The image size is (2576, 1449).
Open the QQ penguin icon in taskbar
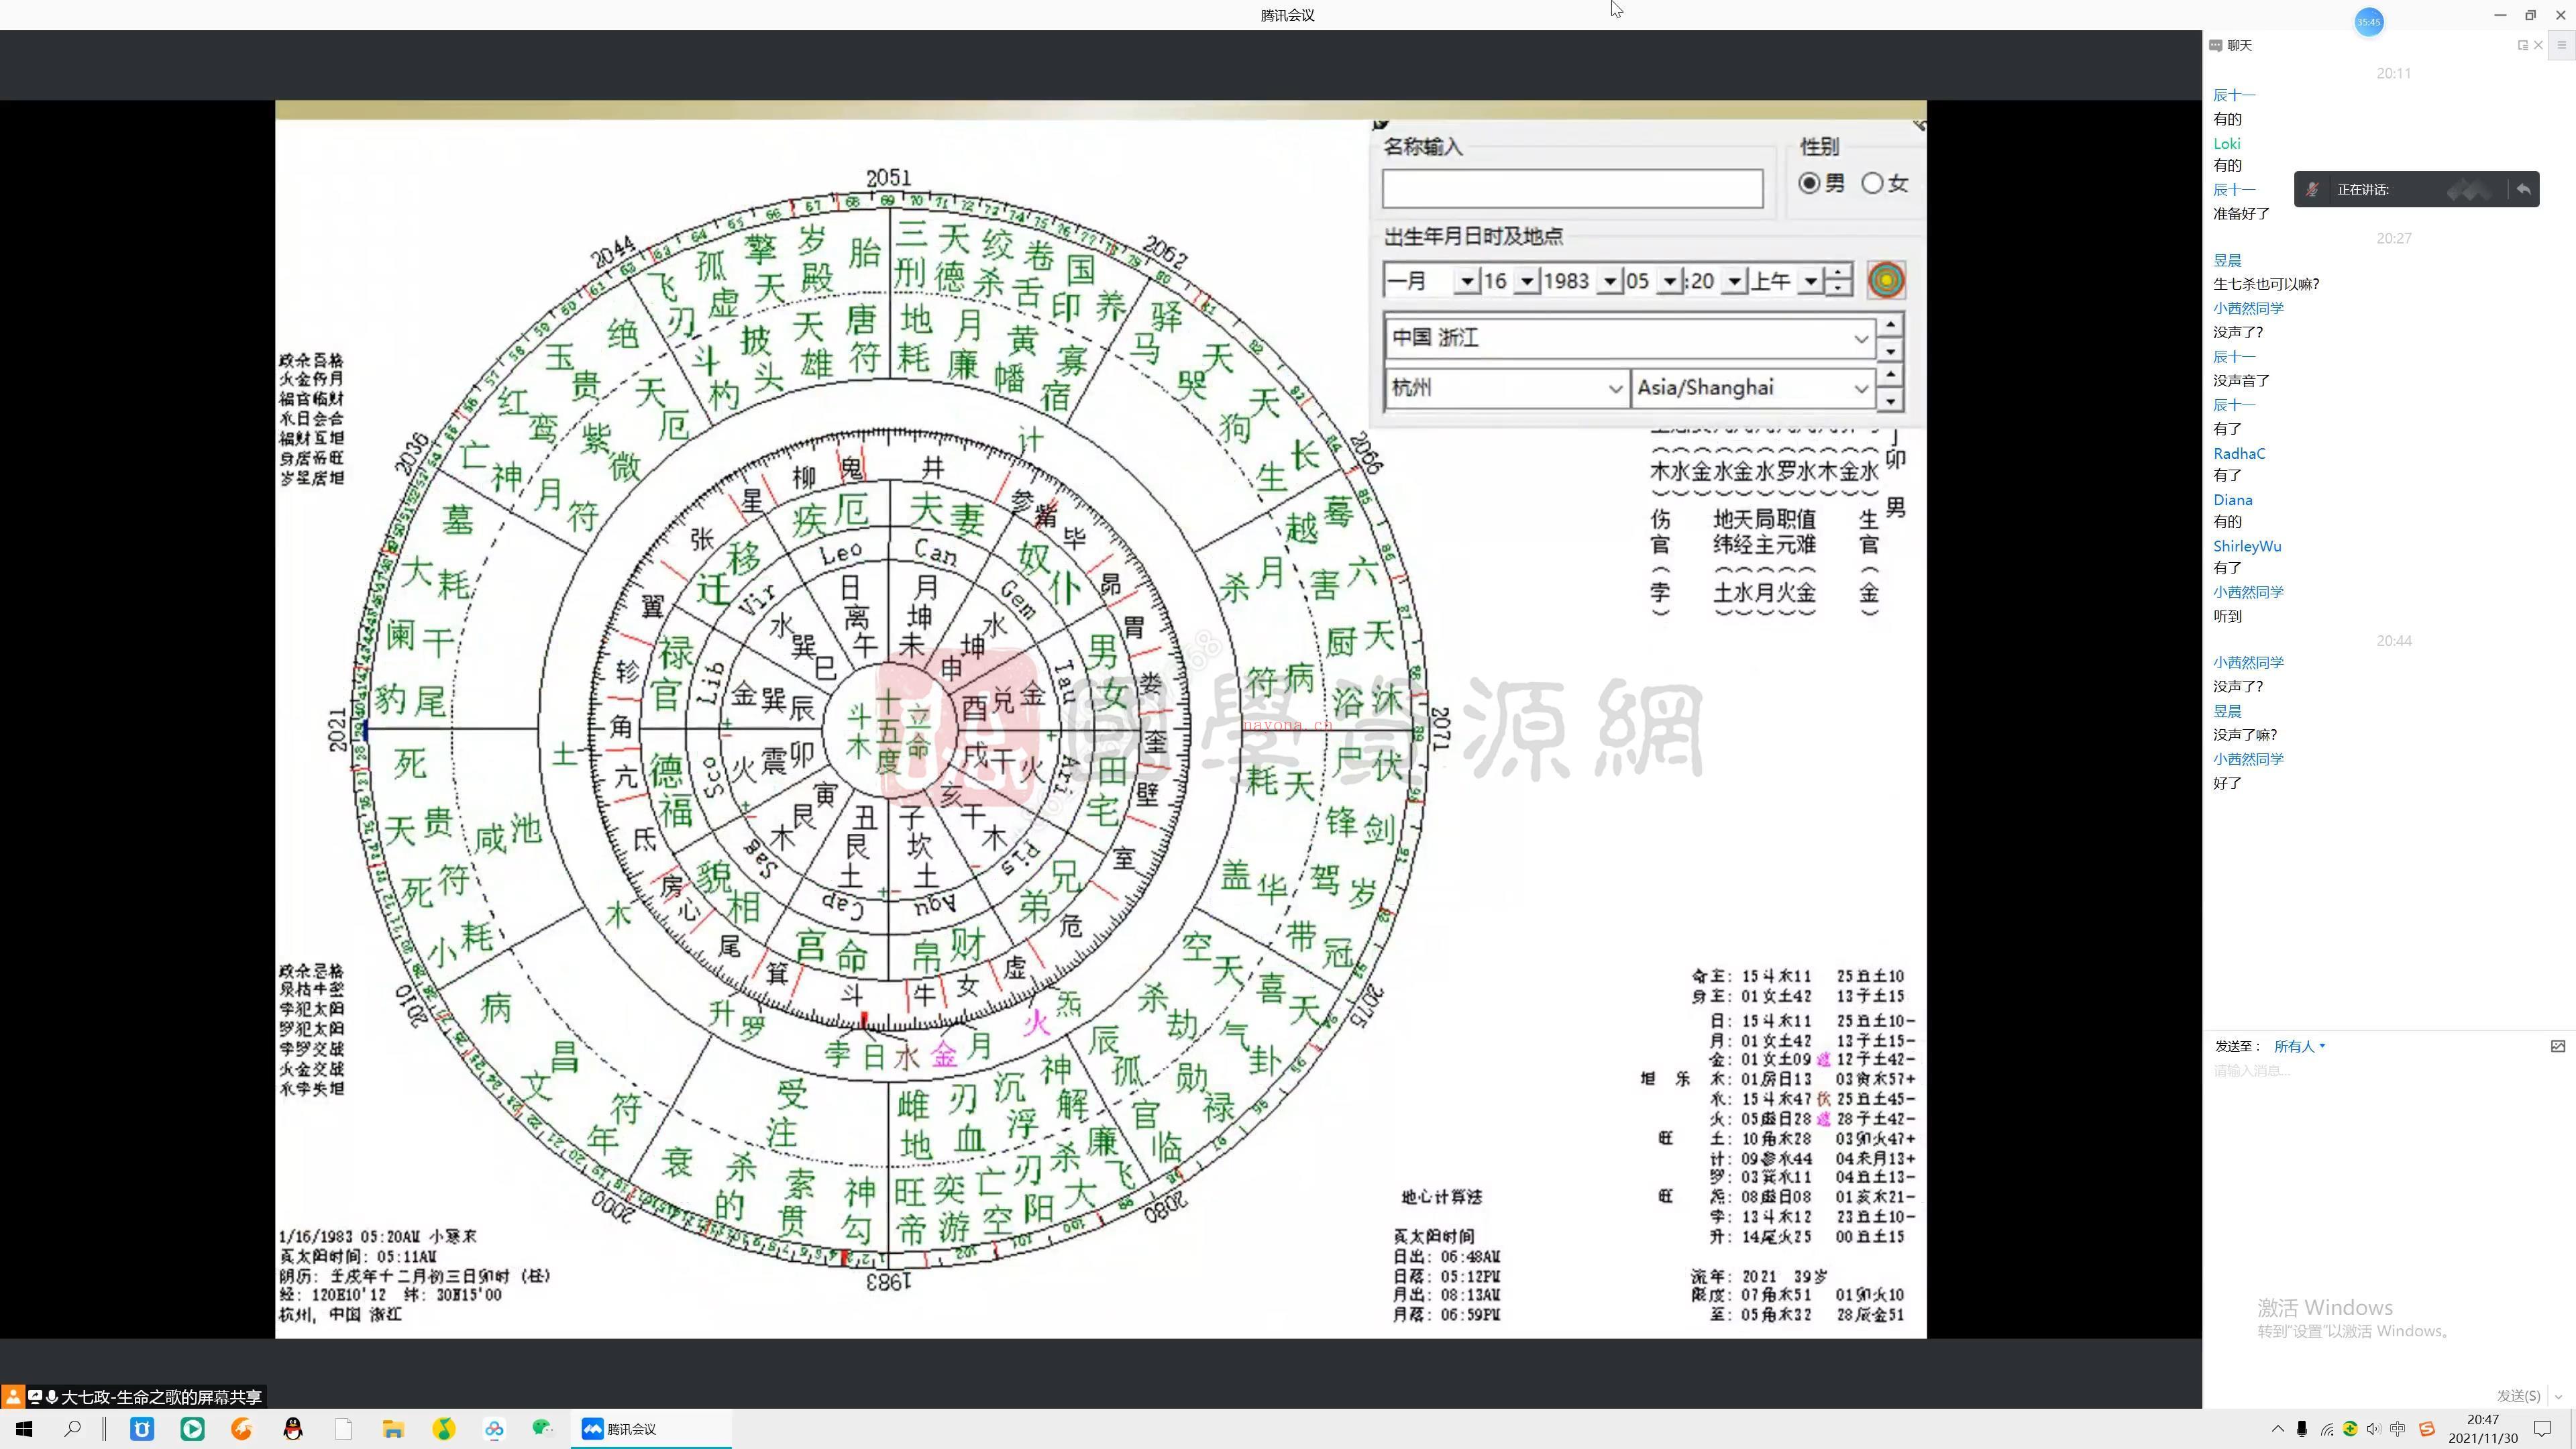click(293, 1429)
